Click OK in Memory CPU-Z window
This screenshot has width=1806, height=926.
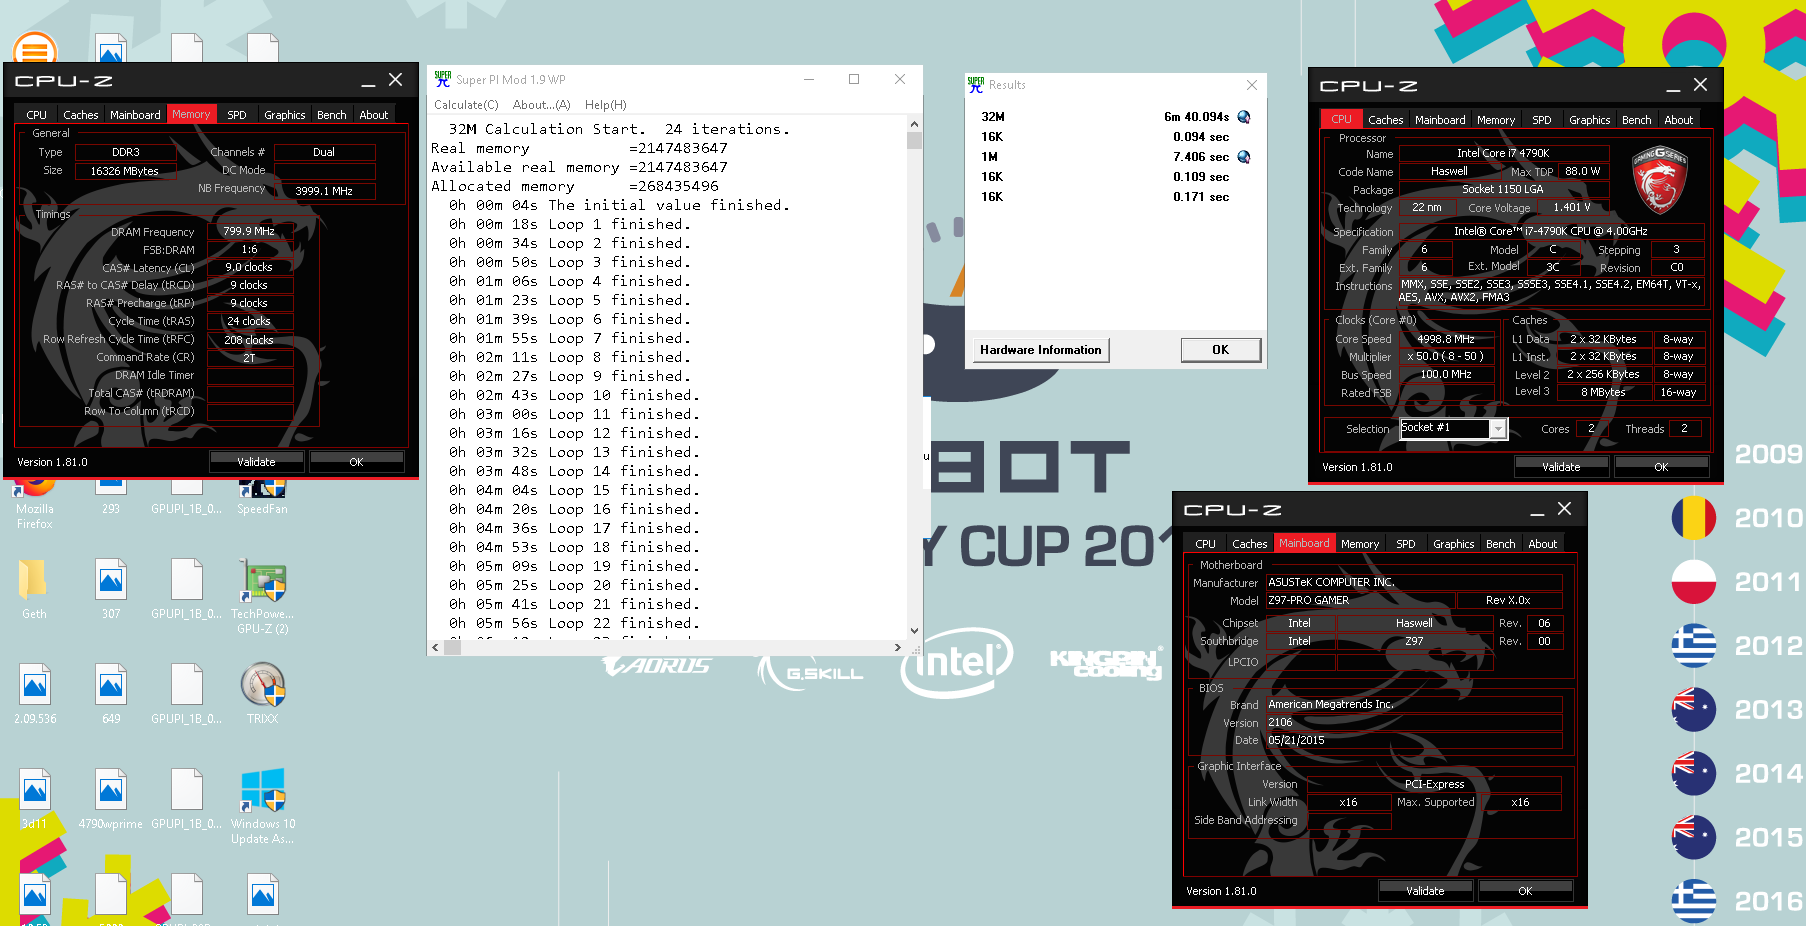[x=356, y=462]
